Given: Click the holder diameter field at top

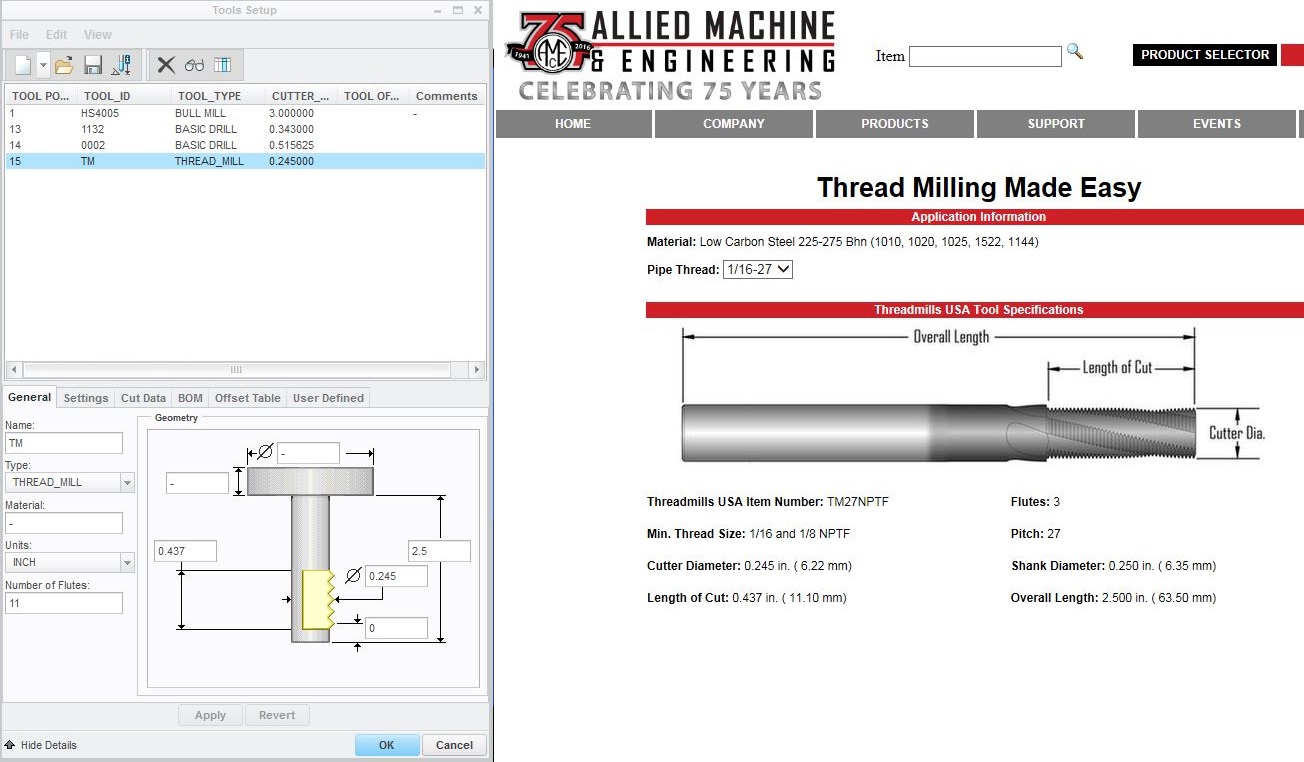Looking at the screenshot, I should click(308, 453).
